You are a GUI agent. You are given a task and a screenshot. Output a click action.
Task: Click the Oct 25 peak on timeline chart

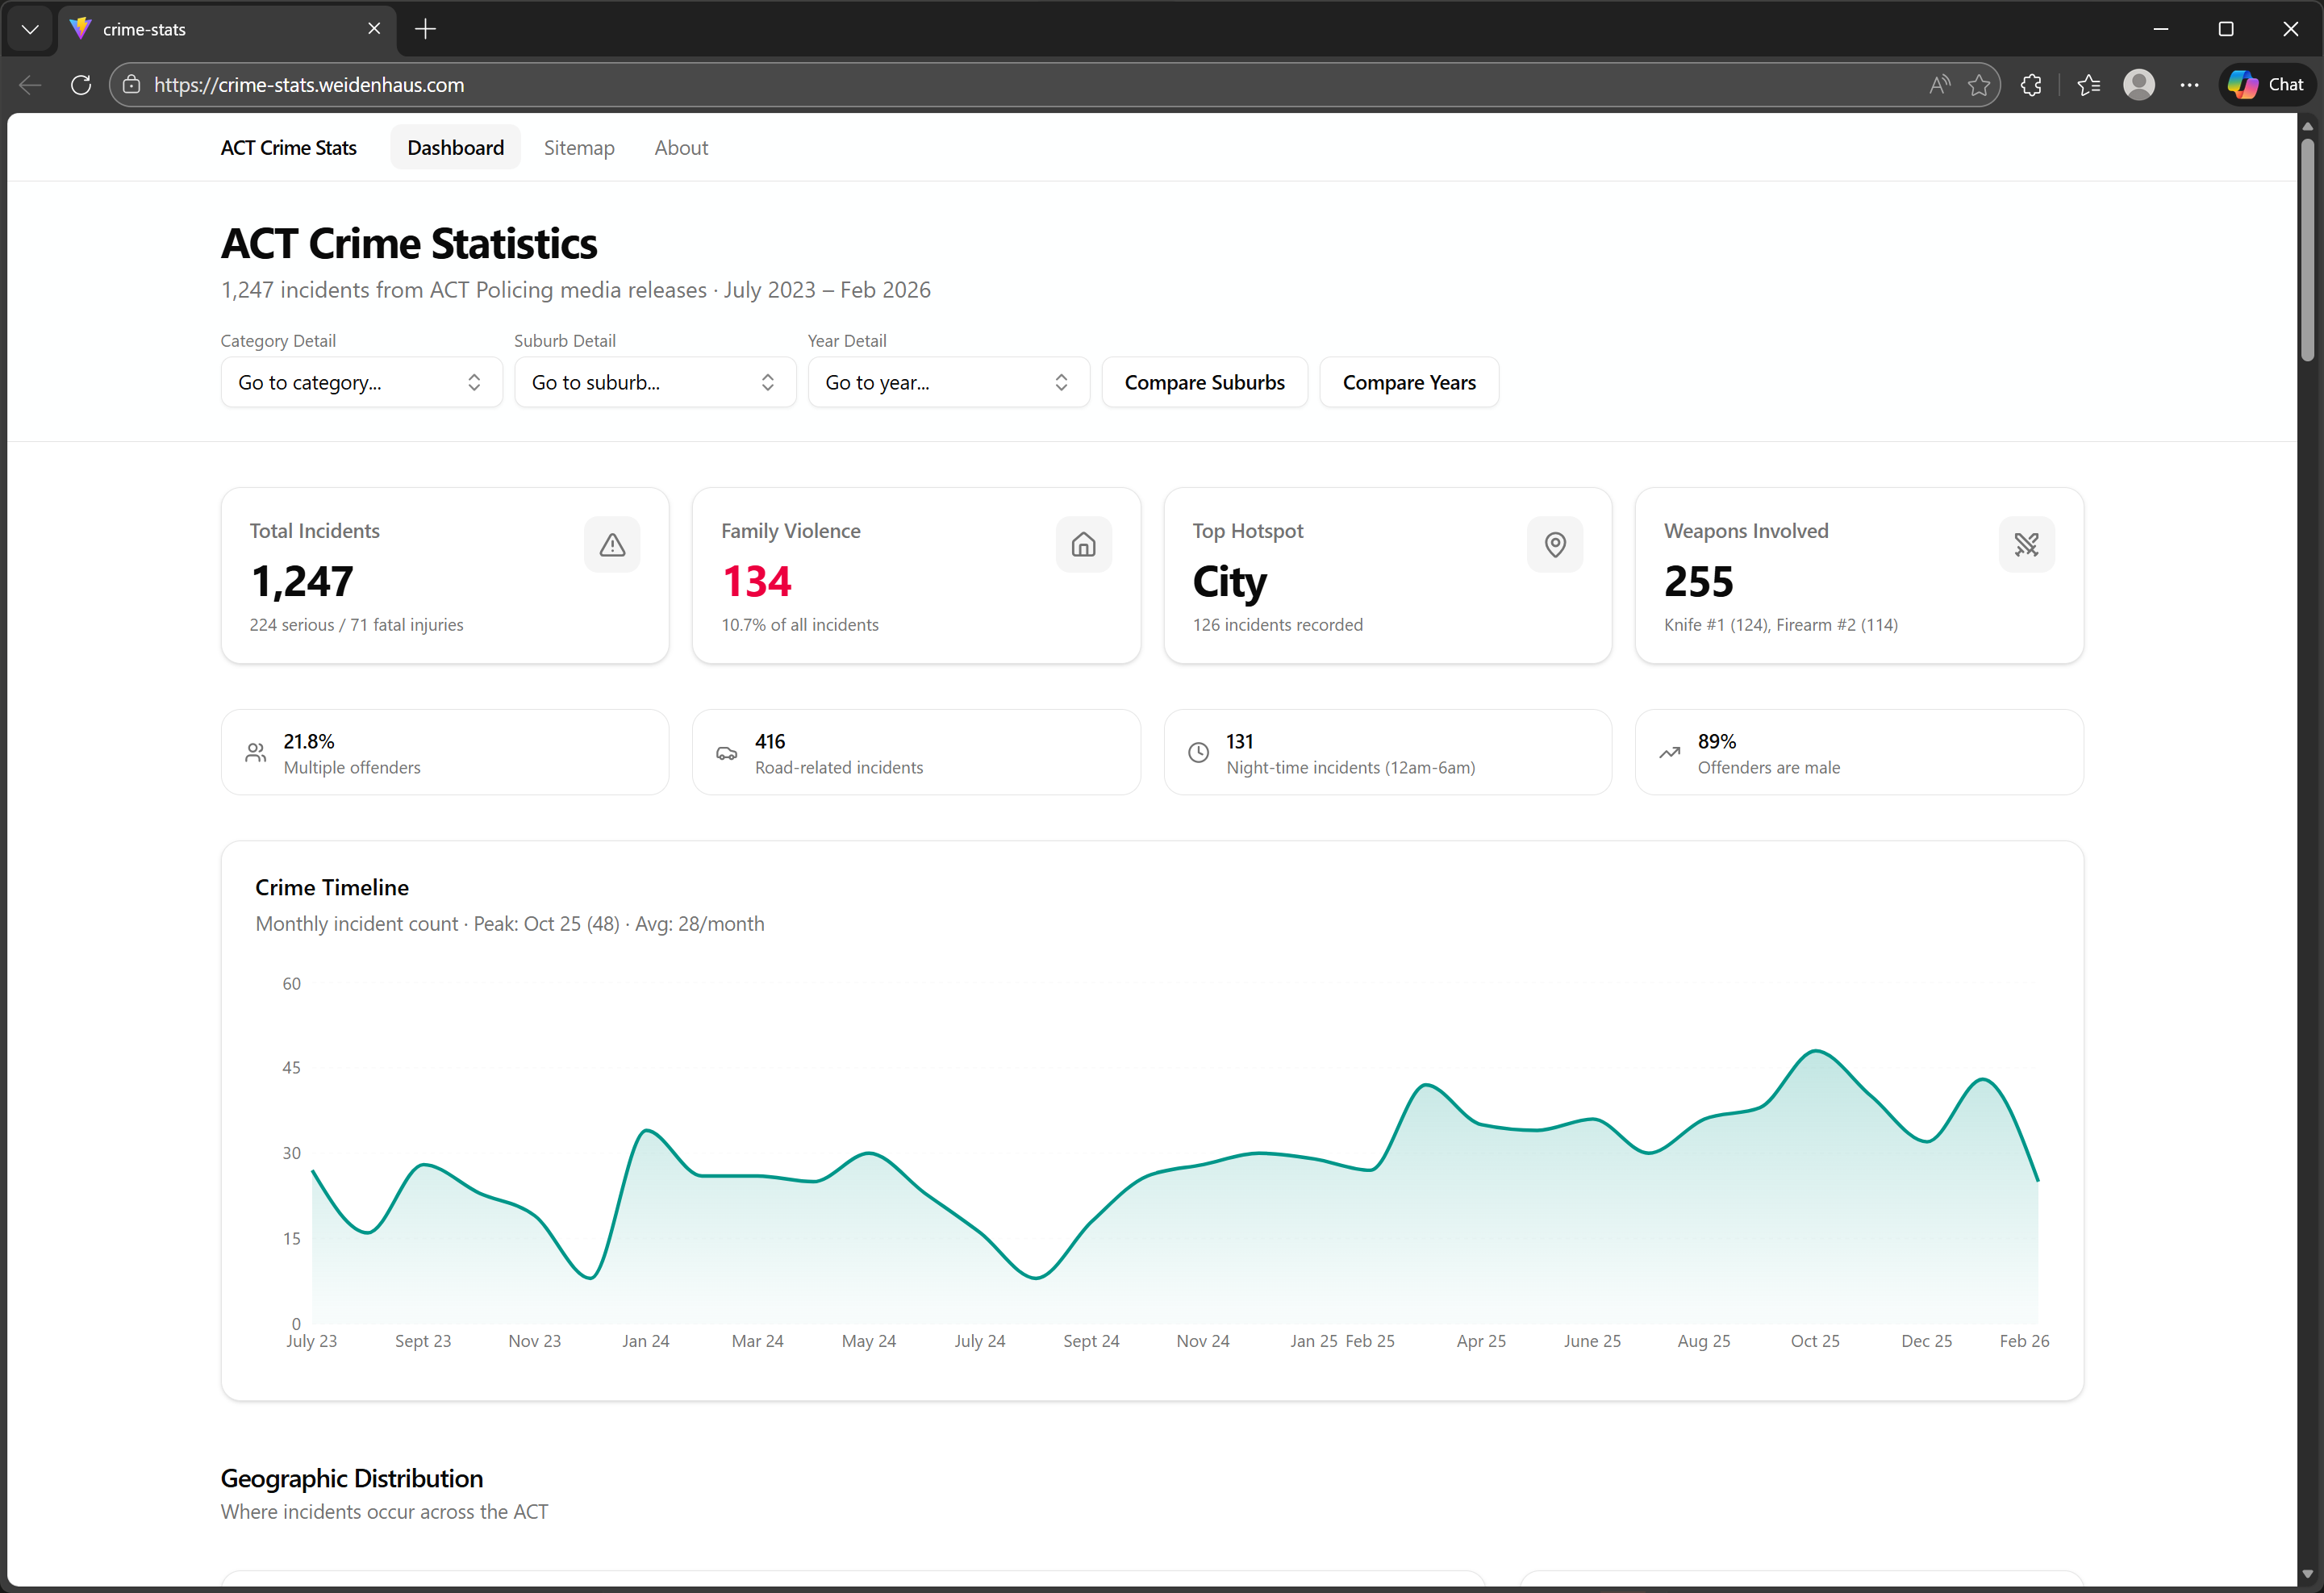[1816, 1051]
